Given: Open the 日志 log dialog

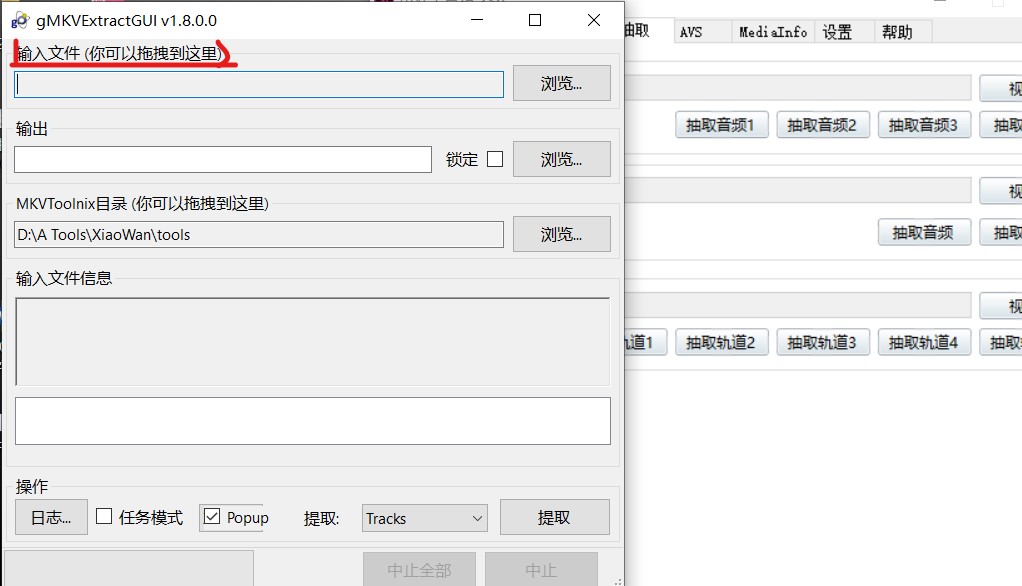Looking at the screenshot, I should 50,517.
